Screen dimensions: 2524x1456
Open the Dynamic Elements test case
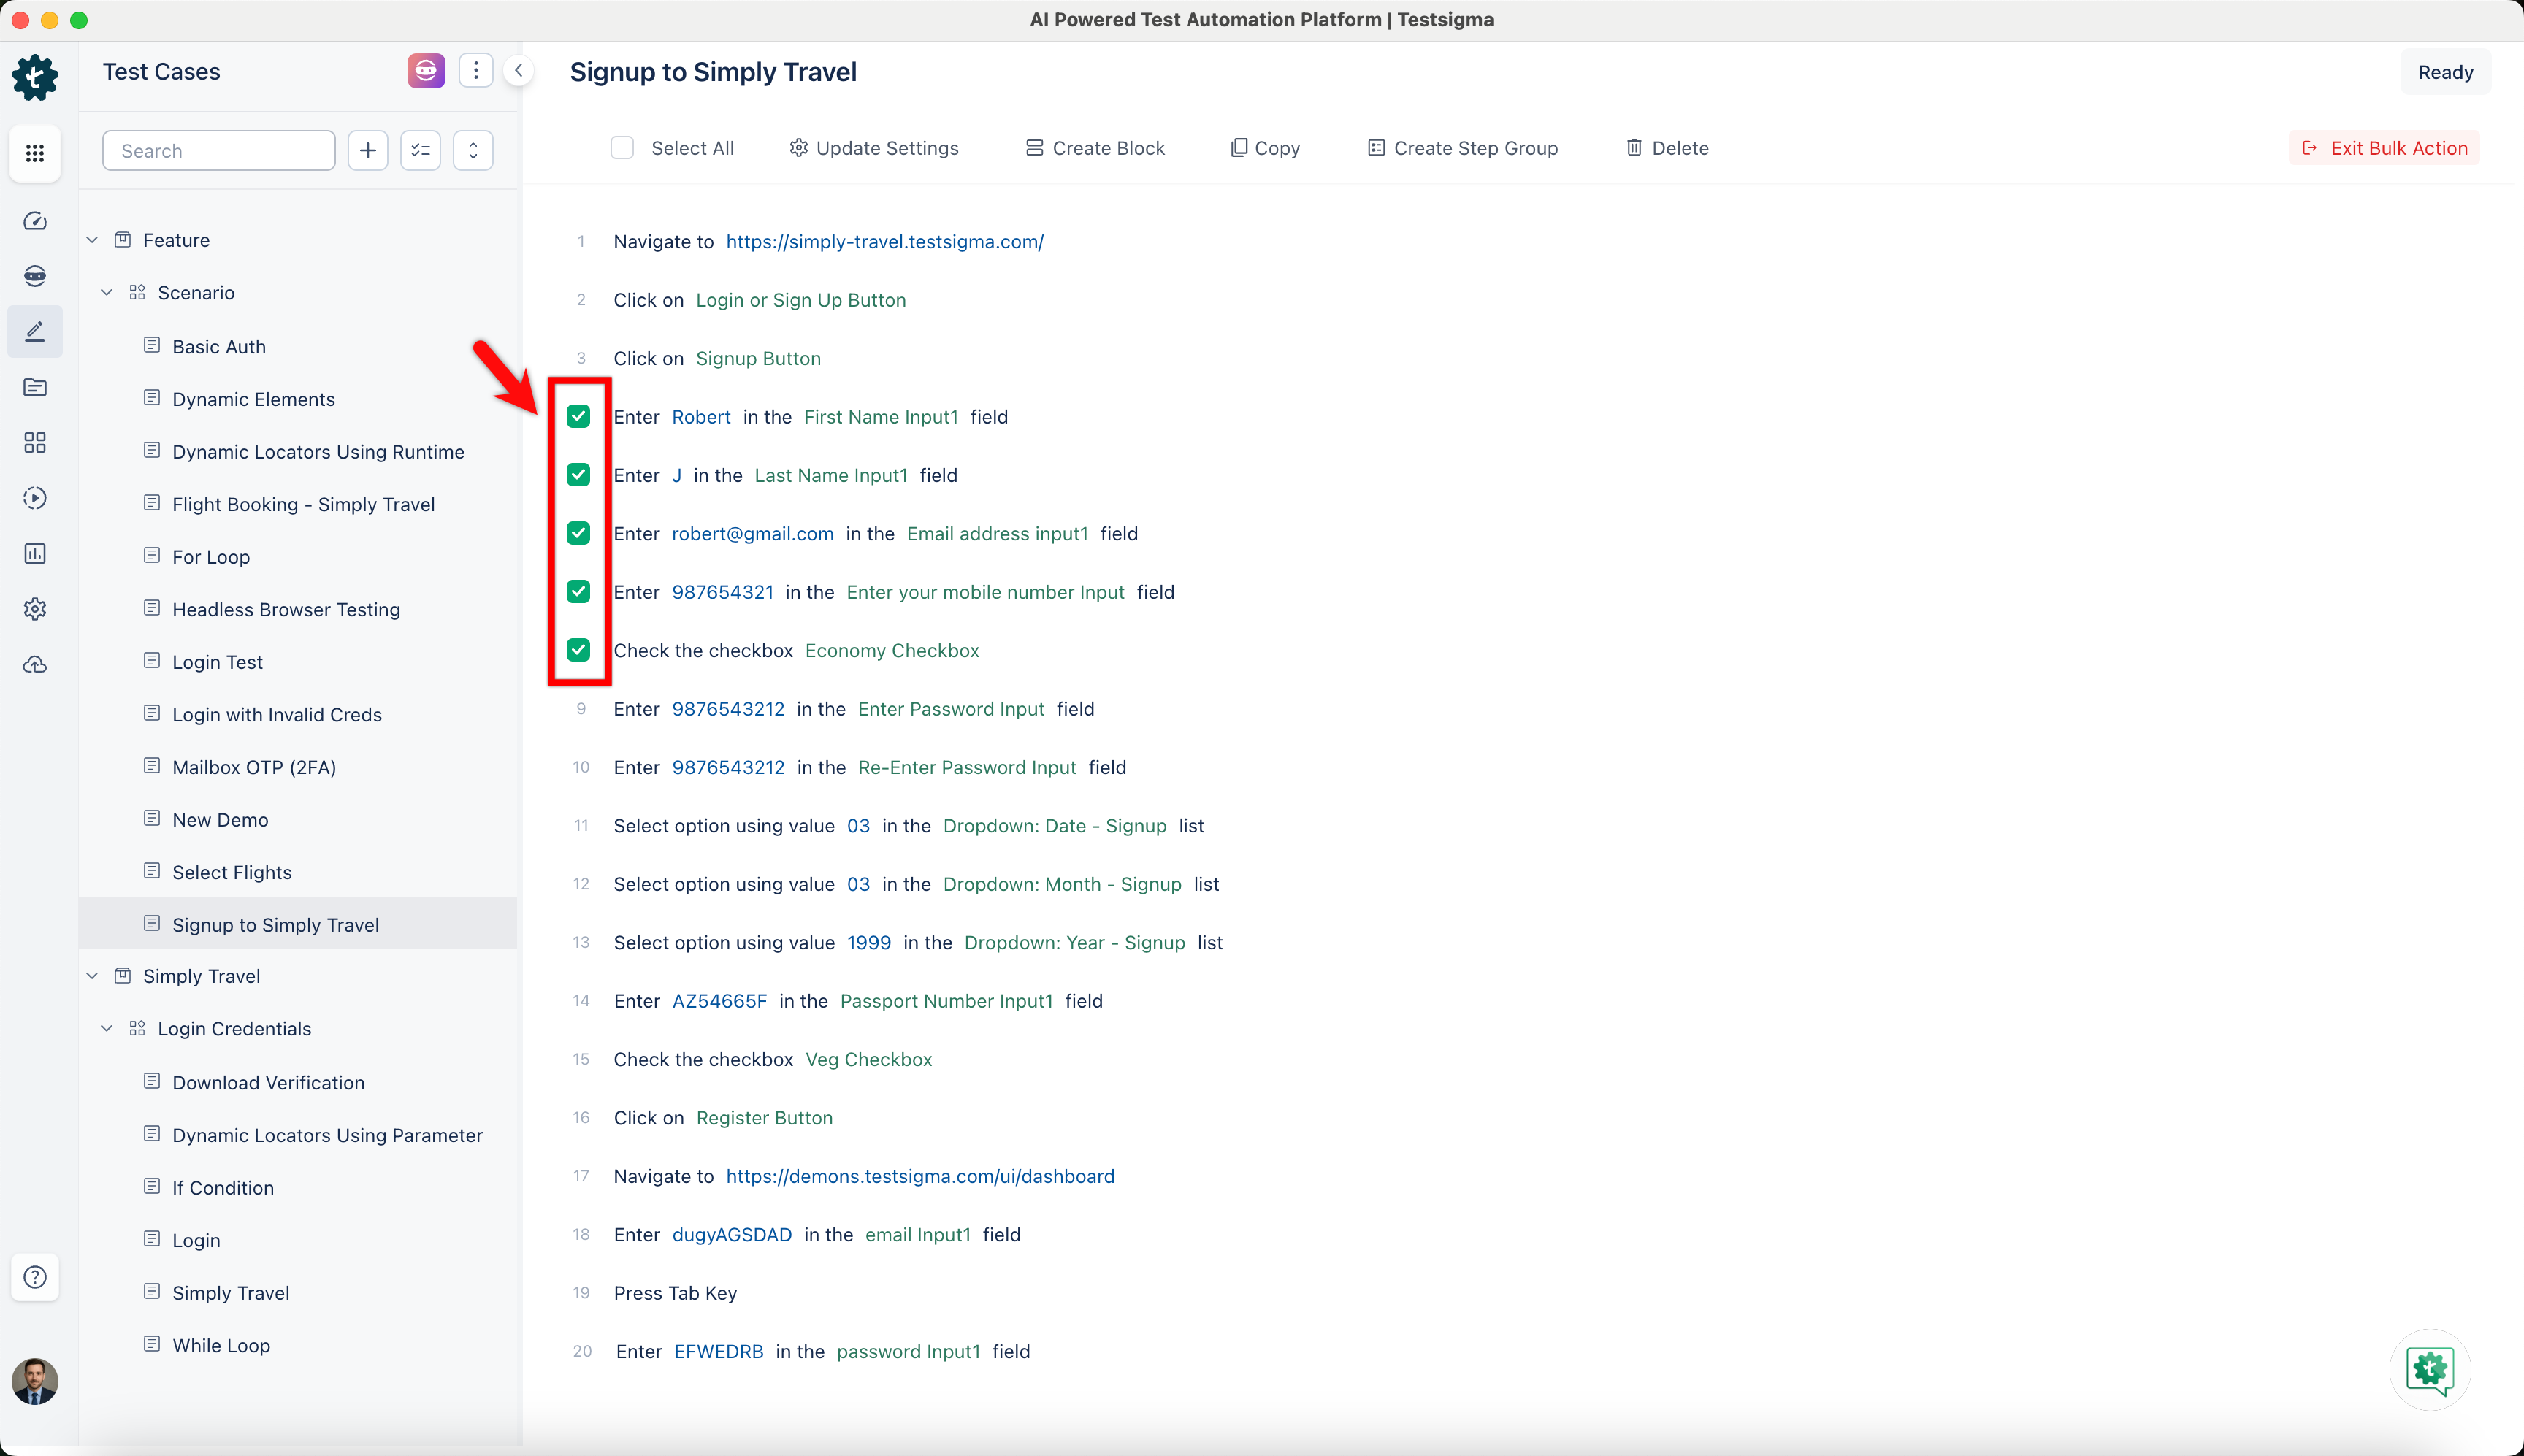pos(253,399)
